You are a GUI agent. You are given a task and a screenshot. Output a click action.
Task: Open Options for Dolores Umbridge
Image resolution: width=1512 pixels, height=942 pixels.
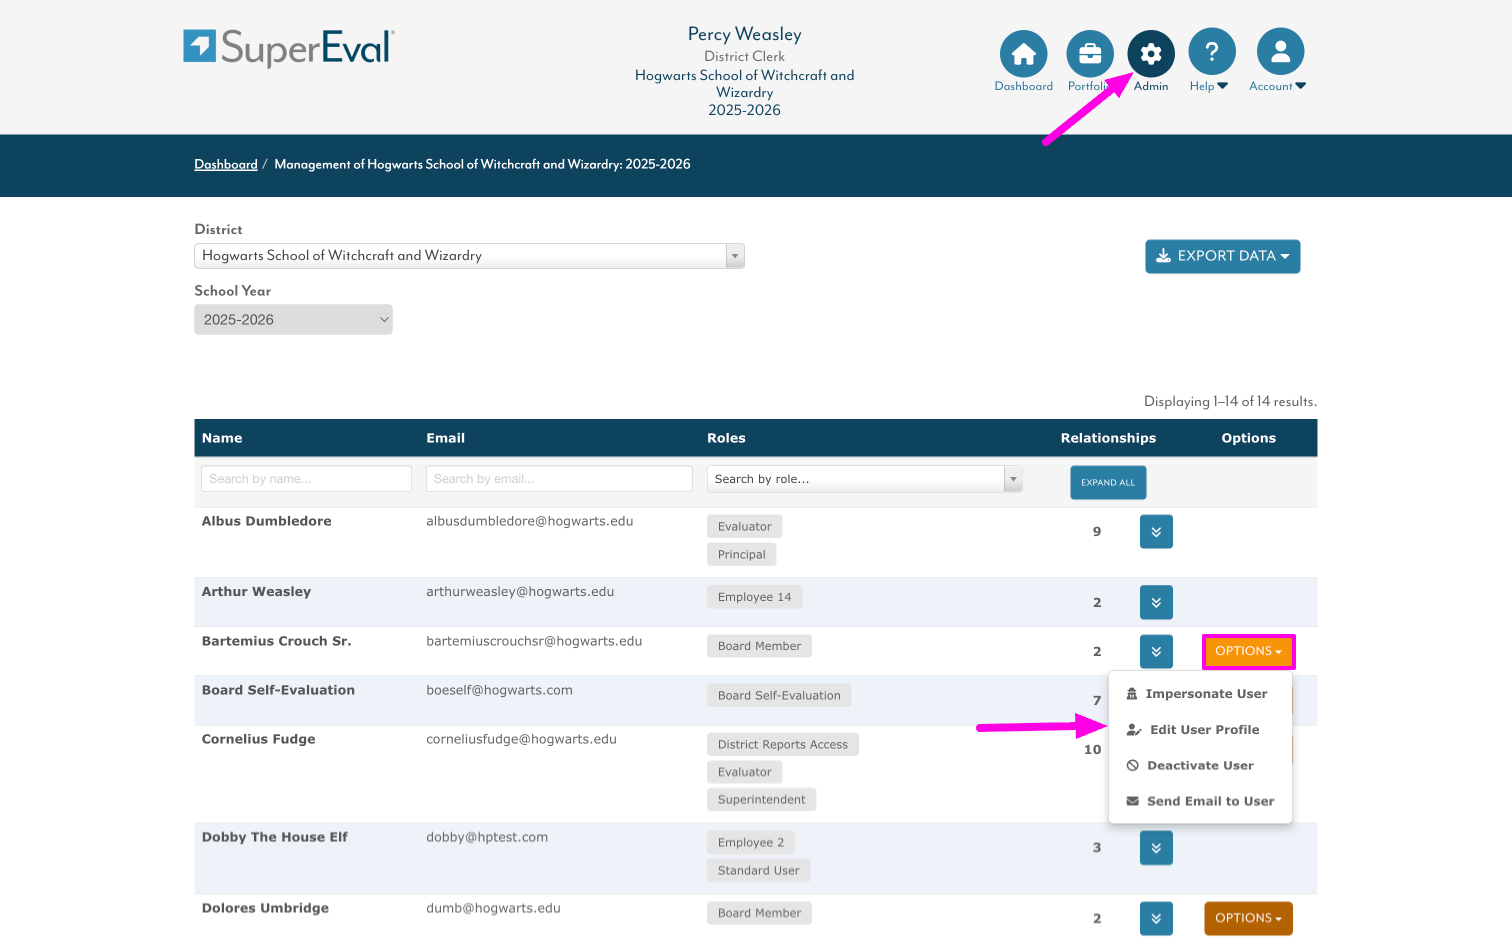pos(1248,918)
